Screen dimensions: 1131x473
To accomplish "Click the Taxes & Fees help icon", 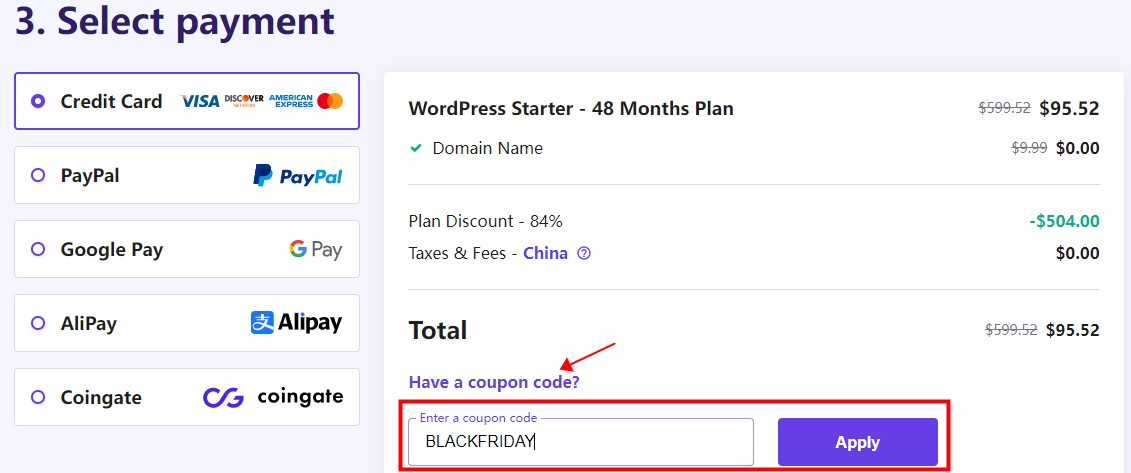I will tap(584, 254).
